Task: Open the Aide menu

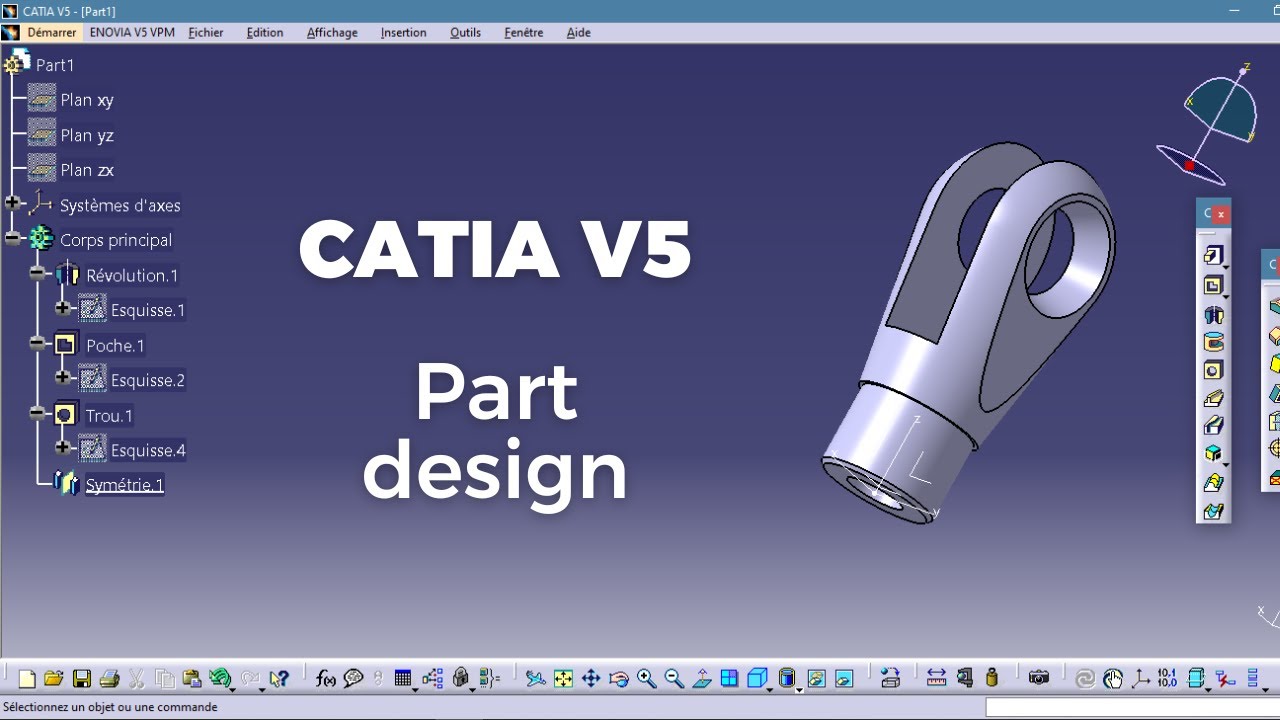Action: tap(578, 32)
